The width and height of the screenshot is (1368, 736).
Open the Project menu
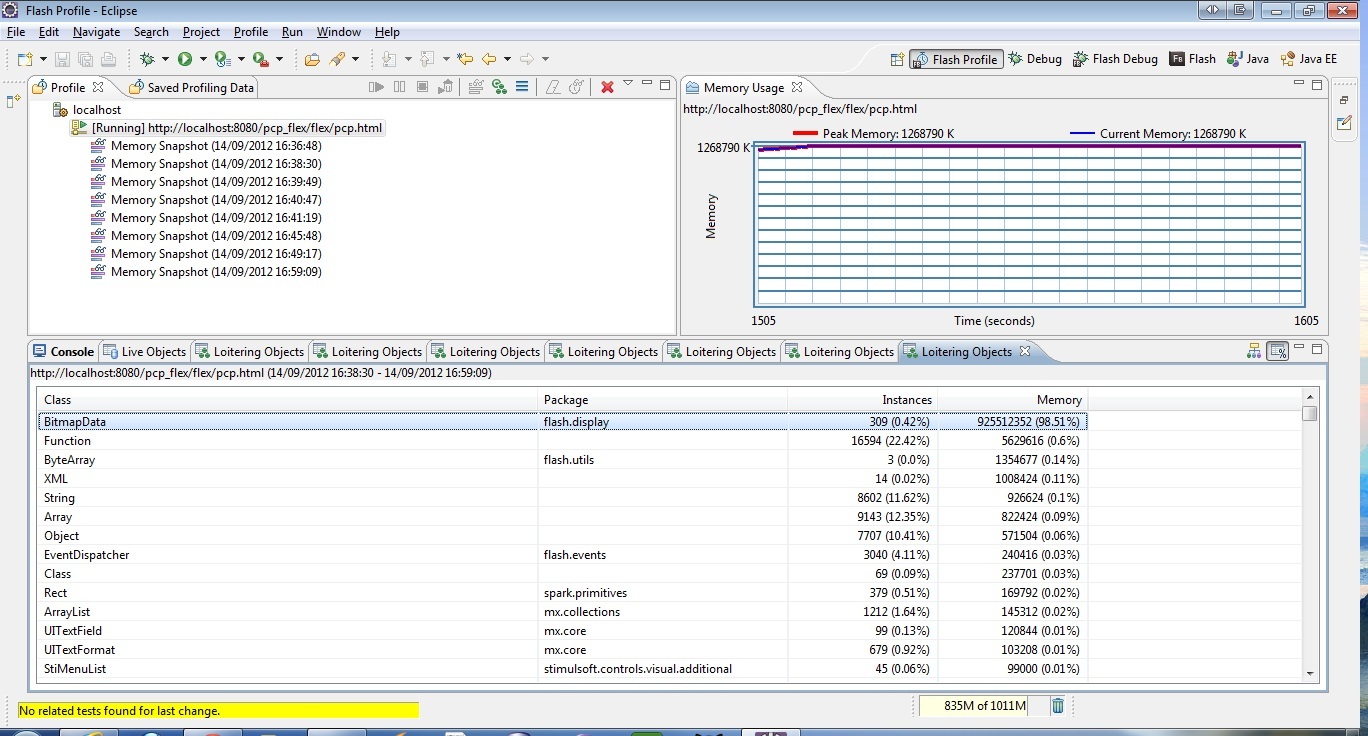pos(201,32)
